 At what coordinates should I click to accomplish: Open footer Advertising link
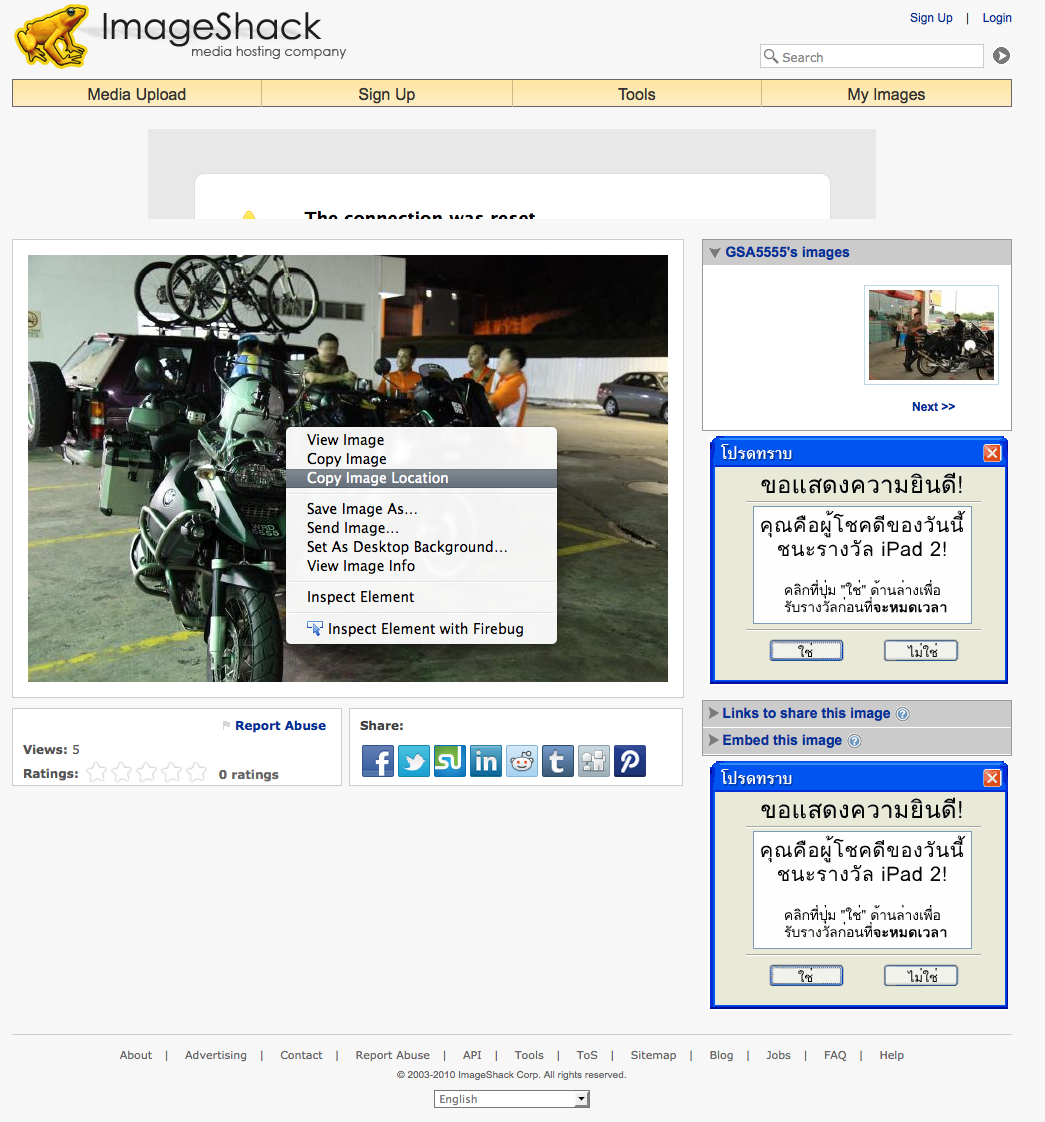pos(215,1055)
